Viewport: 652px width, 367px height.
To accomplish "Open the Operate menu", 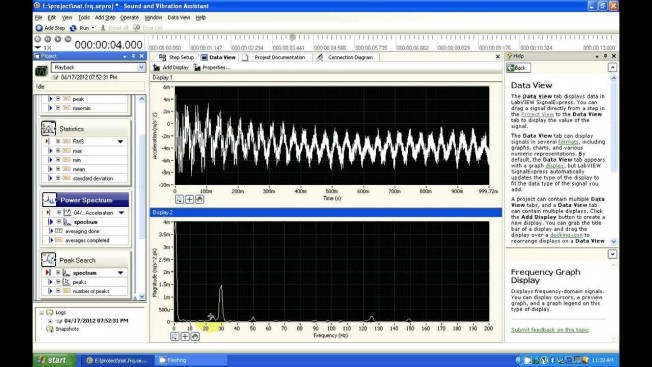I will (129, 17).
